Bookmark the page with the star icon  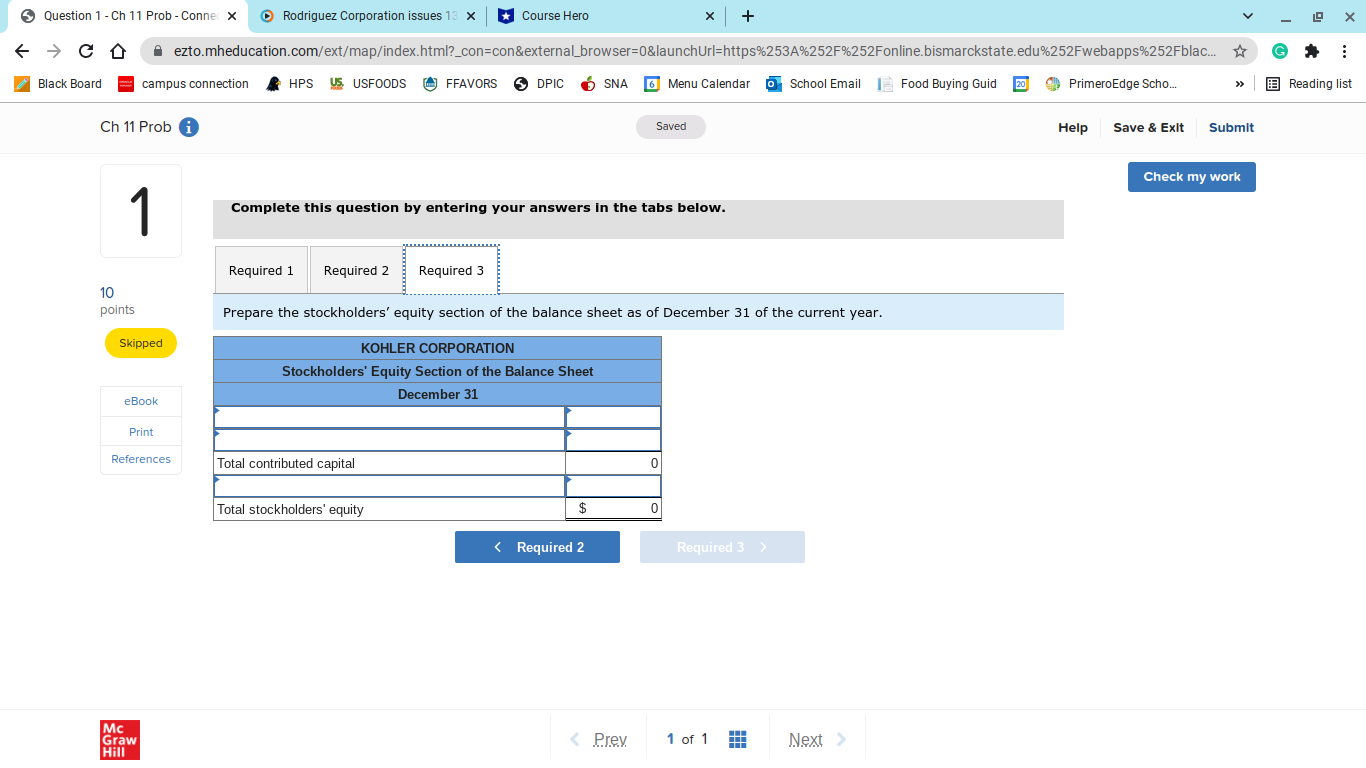point(1240,49)
